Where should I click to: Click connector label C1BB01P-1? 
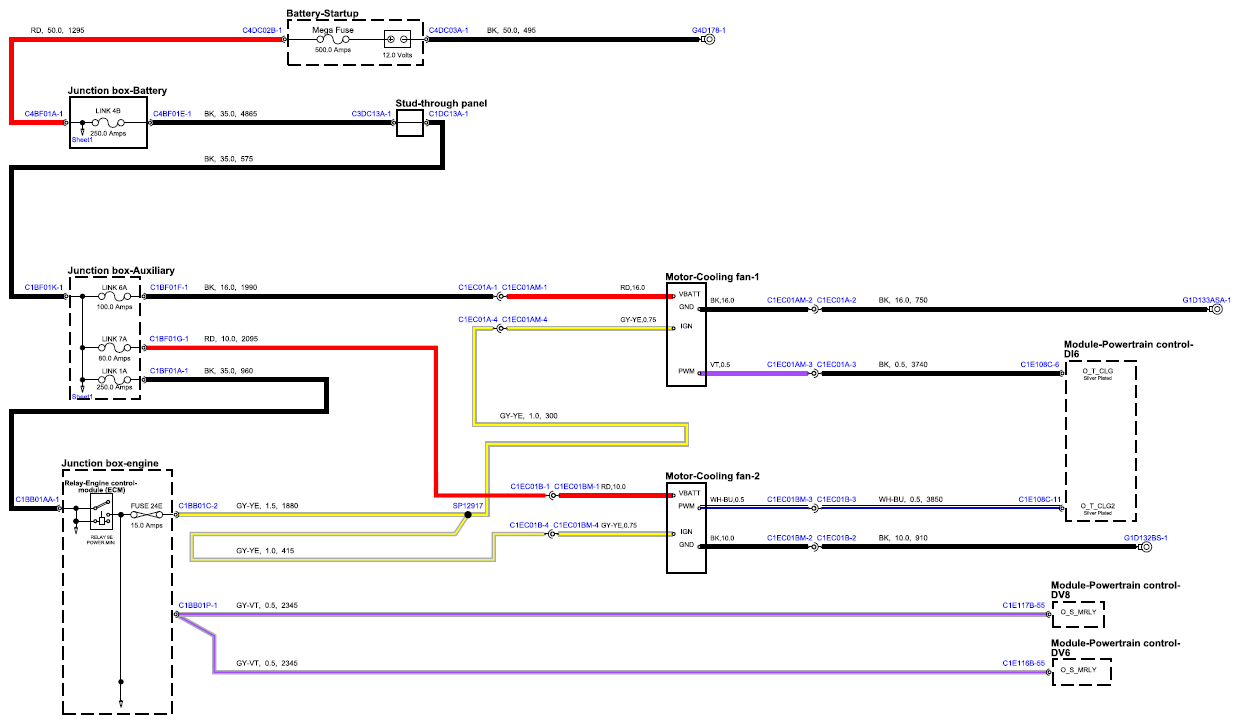(198, 605)
